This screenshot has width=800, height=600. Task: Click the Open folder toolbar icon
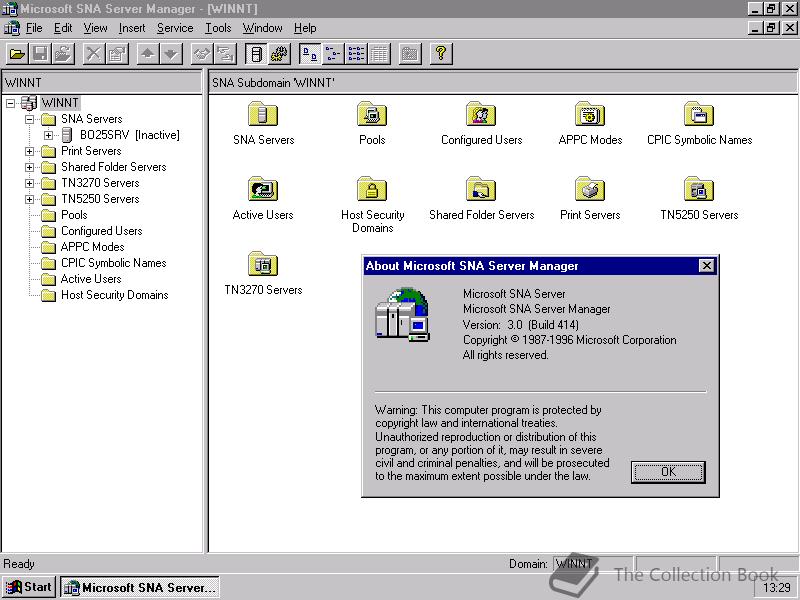click(17, 54)
